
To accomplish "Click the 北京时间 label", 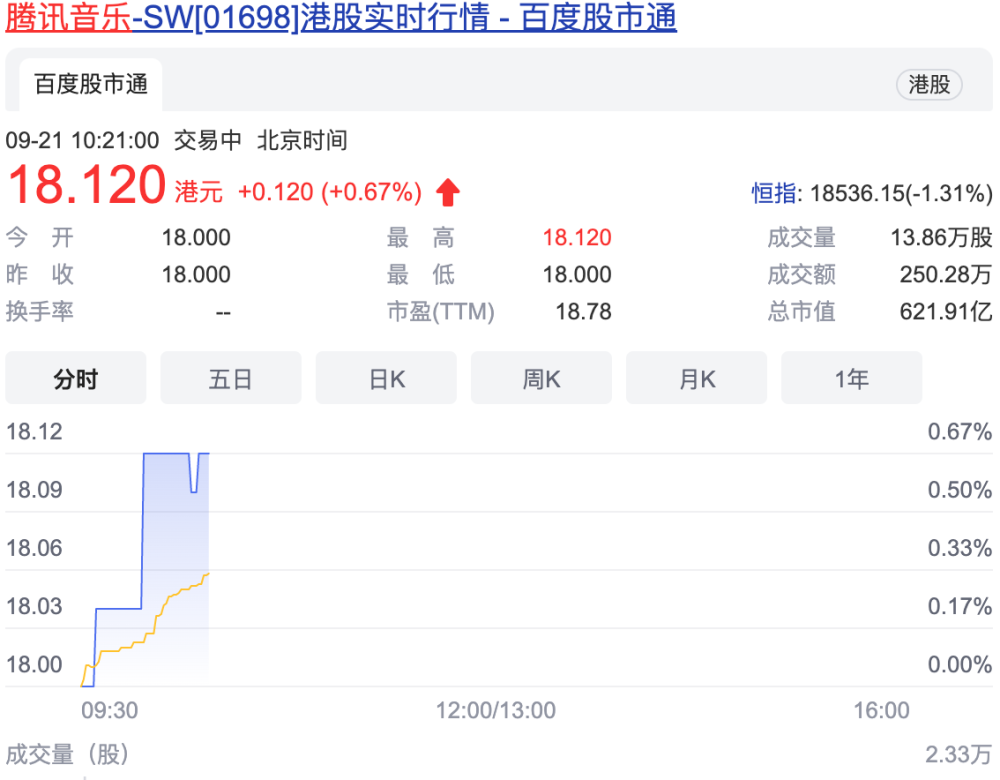I will coord(302,140).
